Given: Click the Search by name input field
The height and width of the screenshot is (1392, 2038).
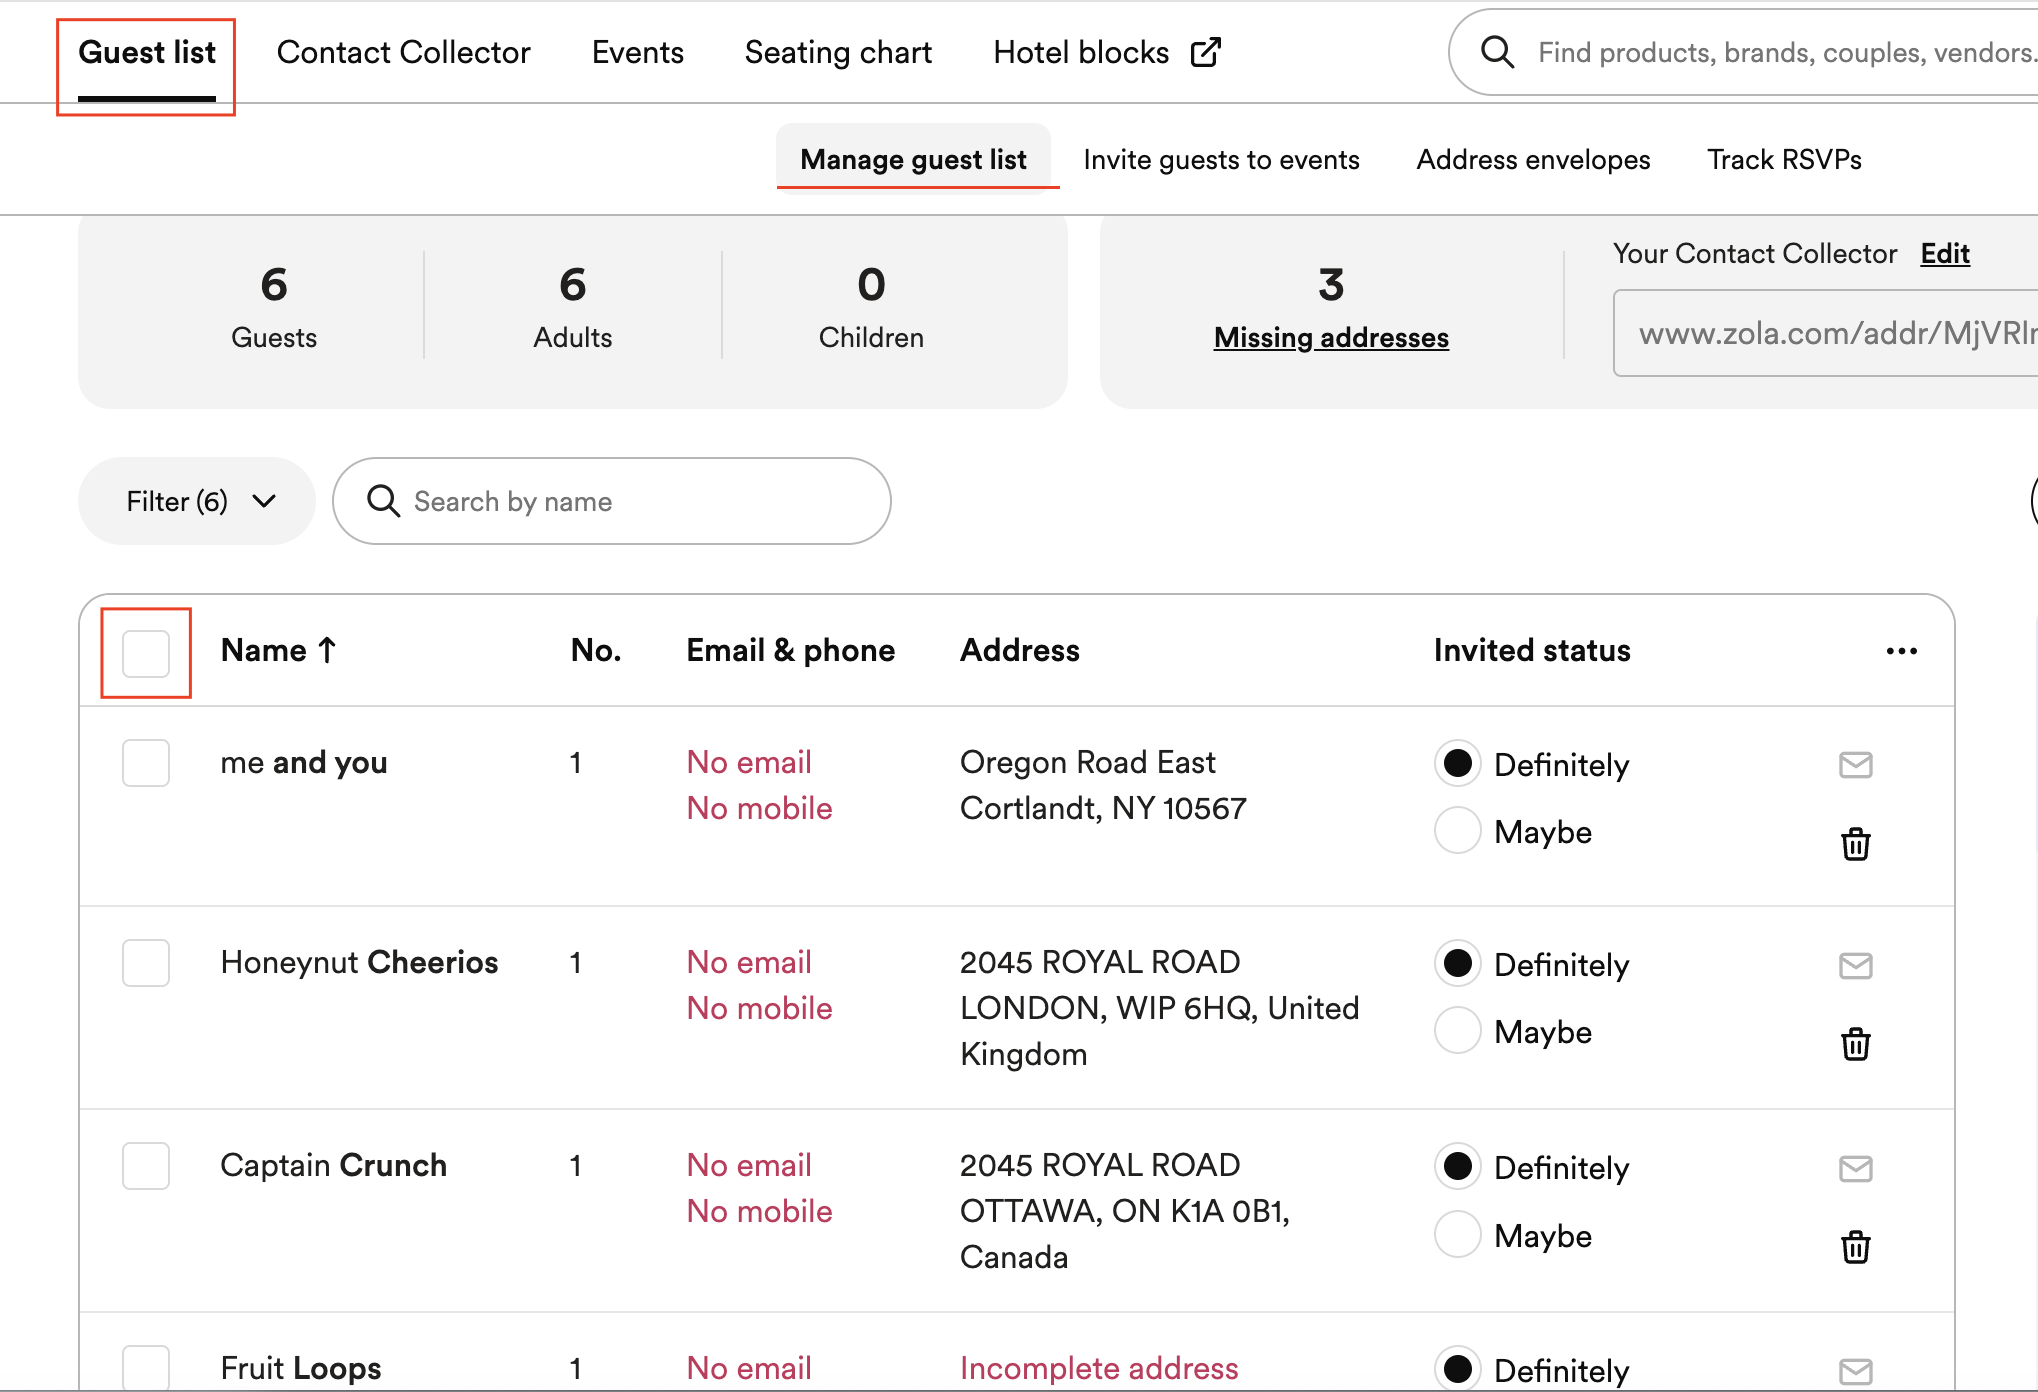Looking at the screenshot, I should (612, 500).
